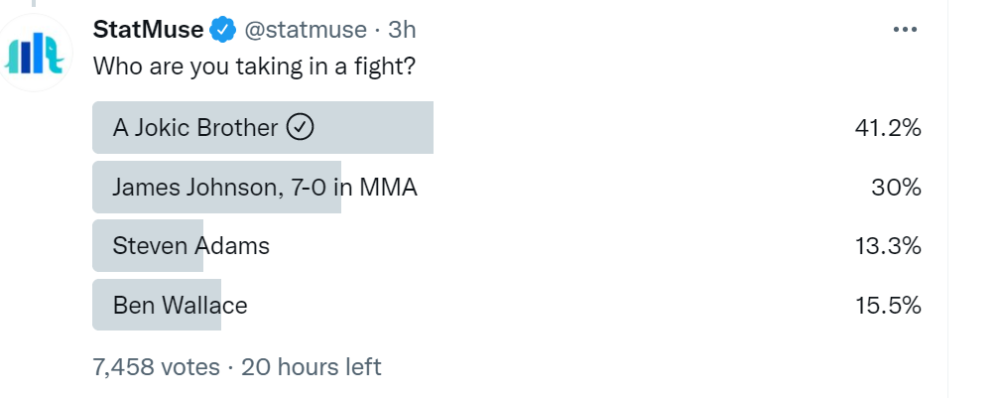
Task: Click the blue verified badge
Action: 223,29
